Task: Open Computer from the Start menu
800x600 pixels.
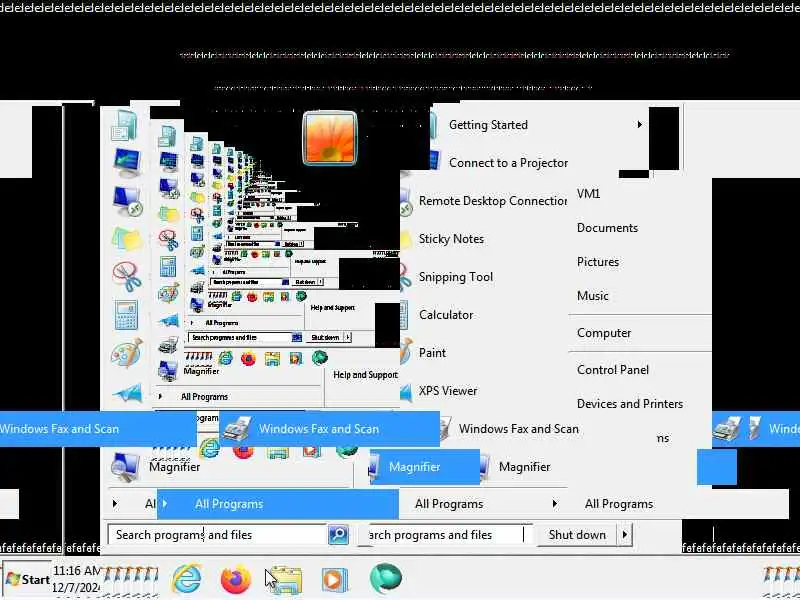Action: coord(604,333)
